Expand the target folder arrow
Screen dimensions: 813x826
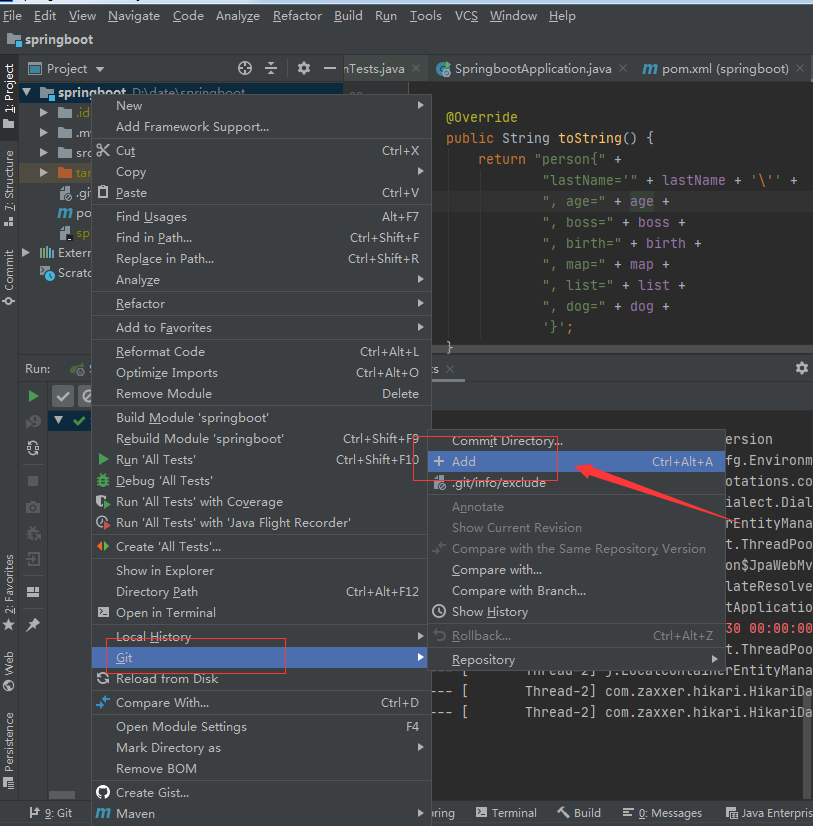[44, 172]
